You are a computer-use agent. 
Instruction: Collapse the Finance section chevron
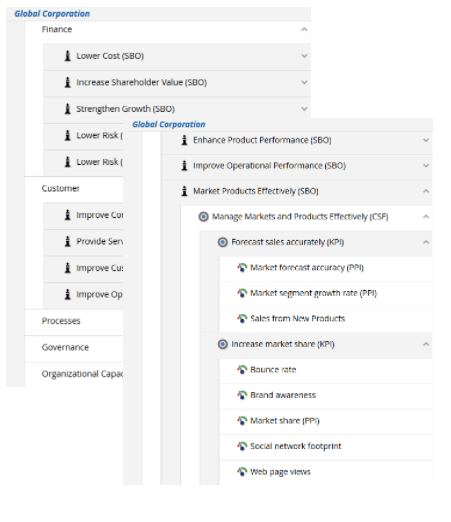(x=304, y=29)
